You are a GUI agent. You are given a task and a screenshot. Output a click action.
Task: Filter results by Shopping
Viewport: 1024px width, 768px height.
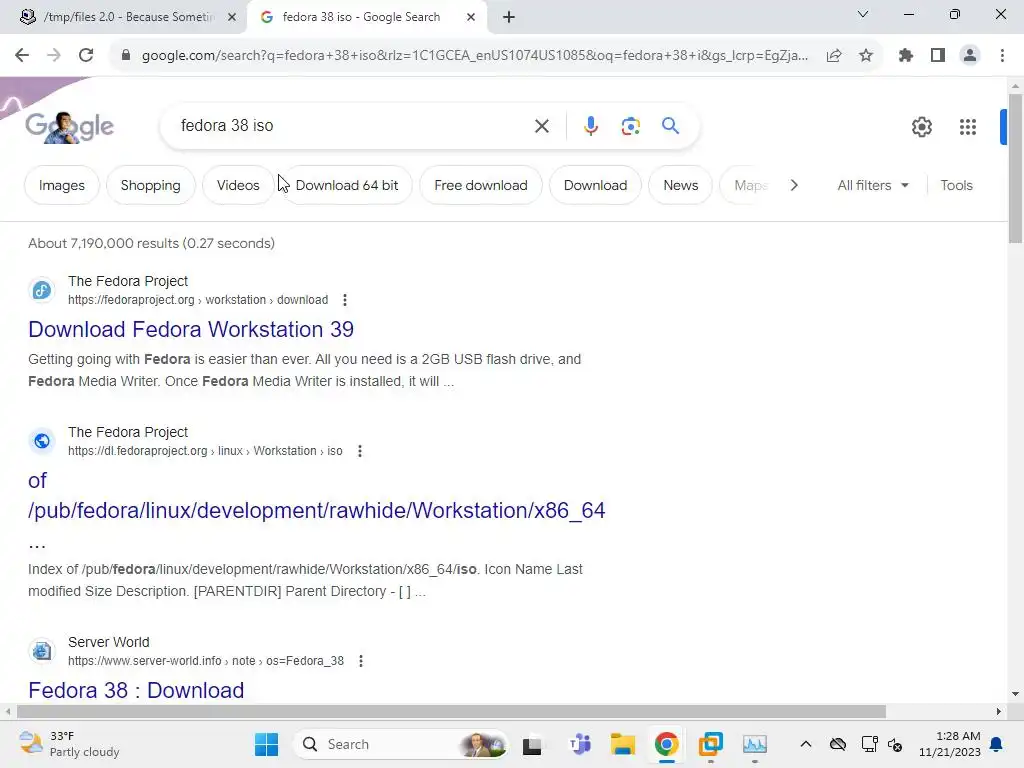point(150,185)
